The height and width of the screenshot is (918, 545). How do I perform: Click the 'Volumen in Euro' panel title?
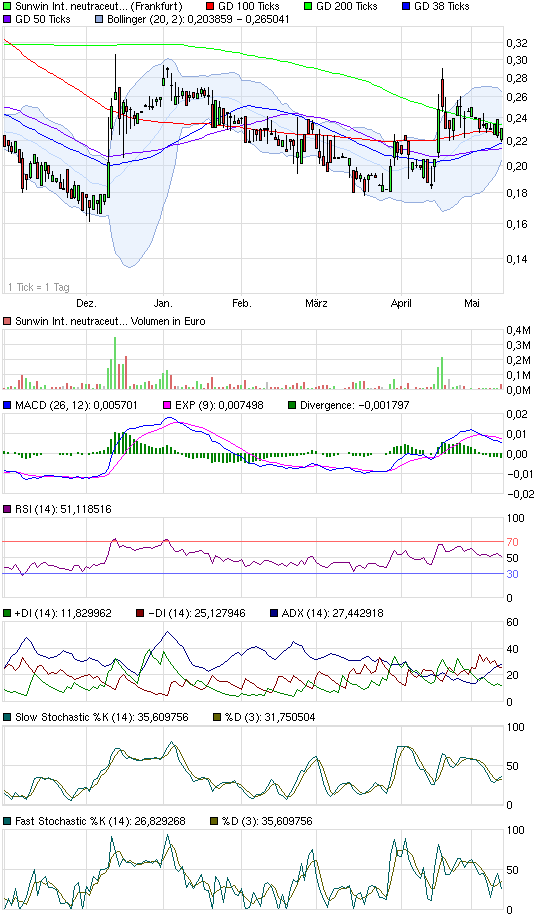coord(110,321)
